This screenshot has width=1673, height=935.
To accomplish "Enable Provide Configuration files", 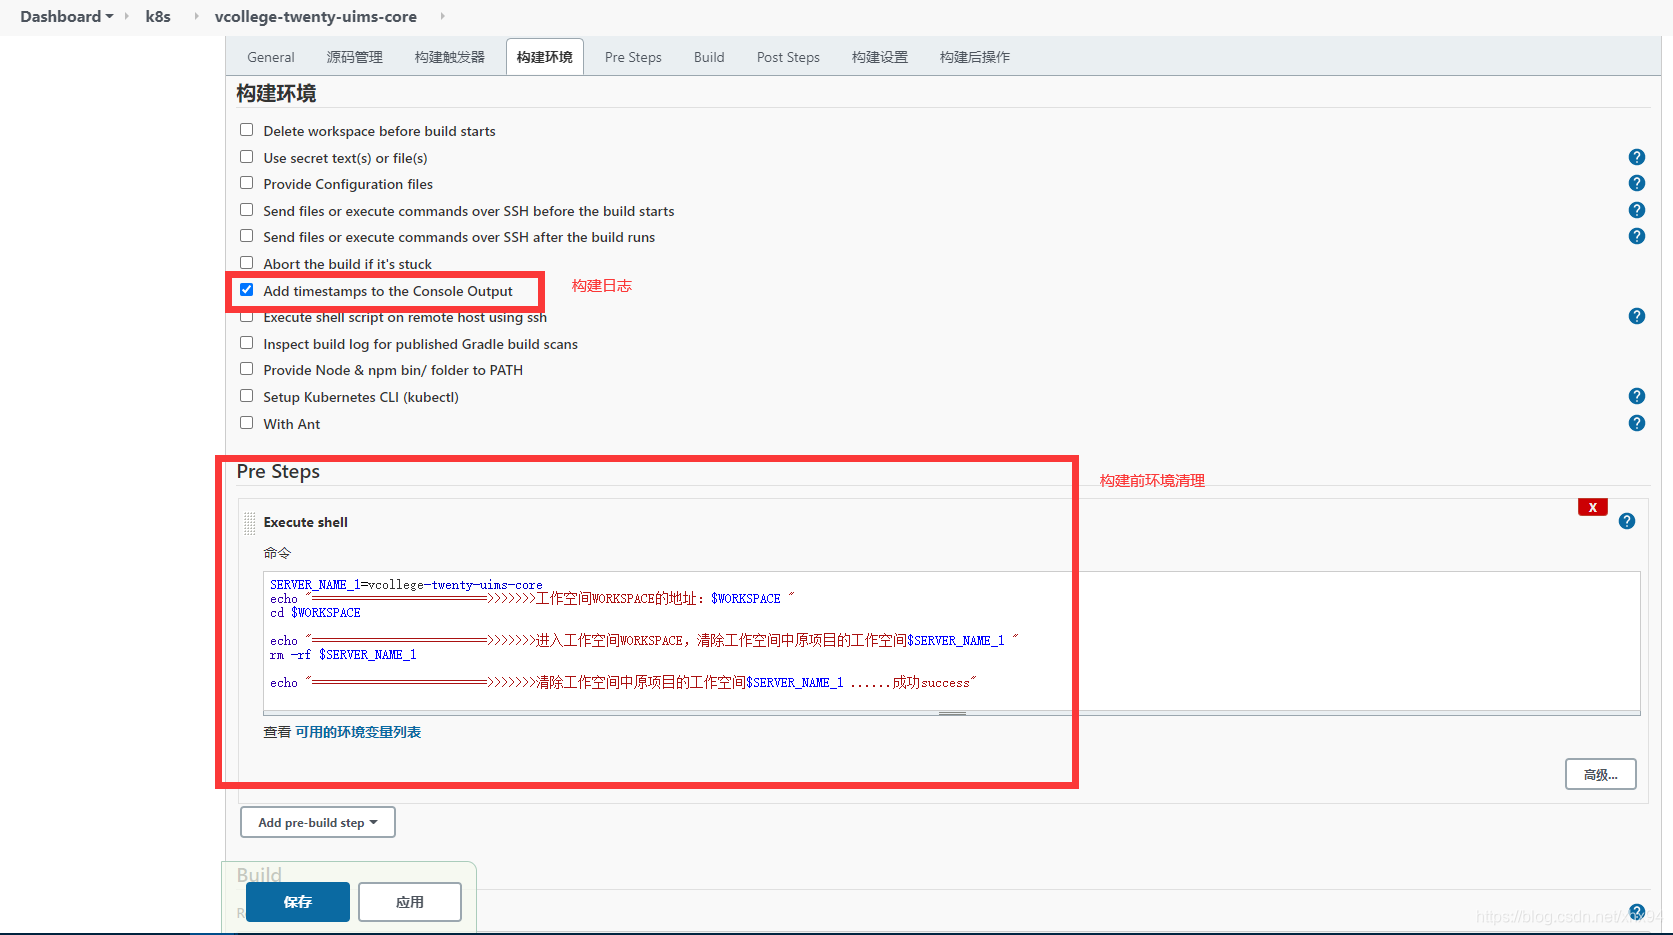I will point(246,183).
